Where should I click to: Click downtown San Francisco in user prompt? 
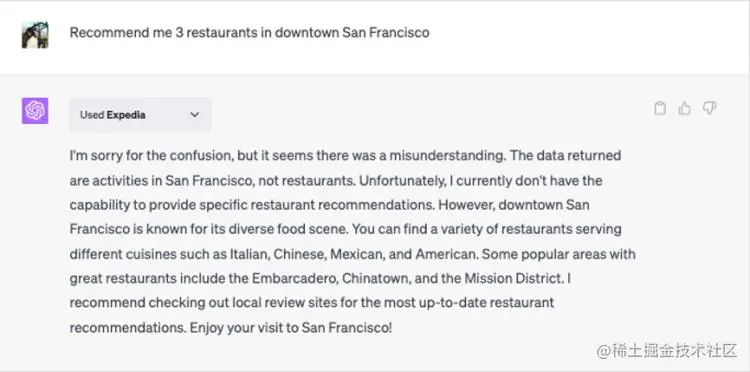(x=352, y=33)
